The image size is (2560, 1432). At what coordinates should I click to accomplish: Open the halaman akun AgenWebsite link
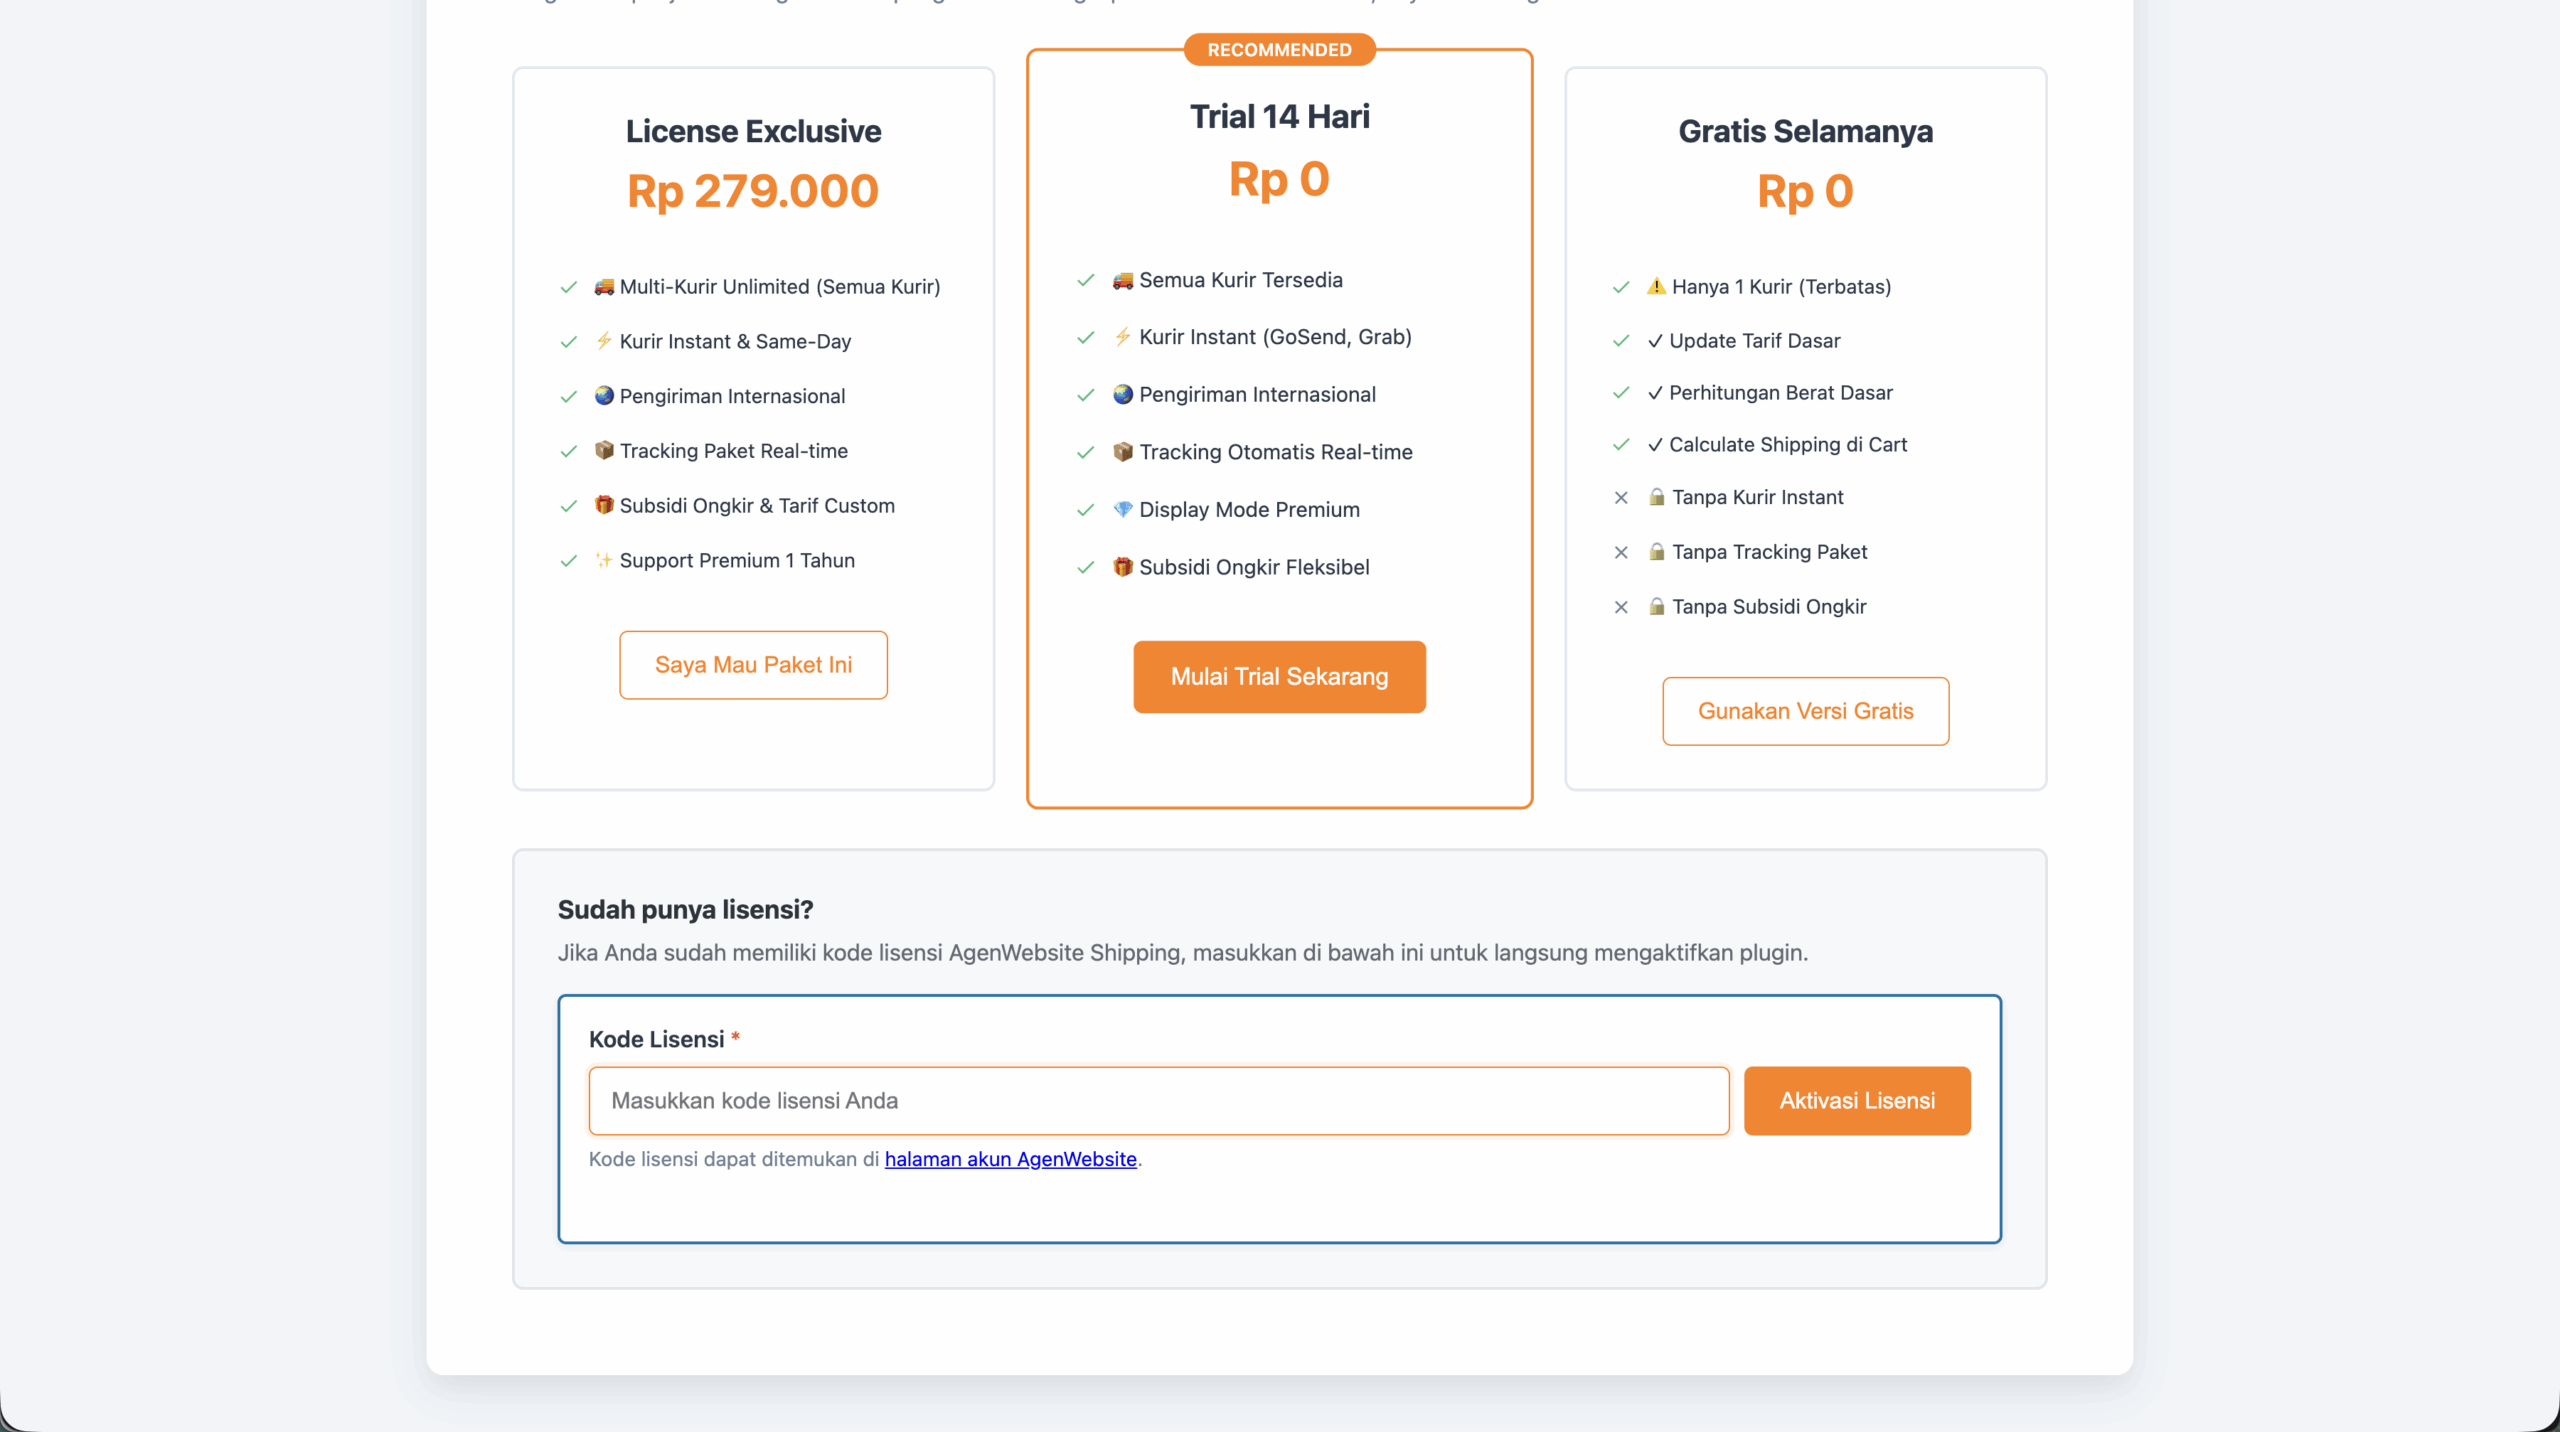(x=1010, y=1159)
